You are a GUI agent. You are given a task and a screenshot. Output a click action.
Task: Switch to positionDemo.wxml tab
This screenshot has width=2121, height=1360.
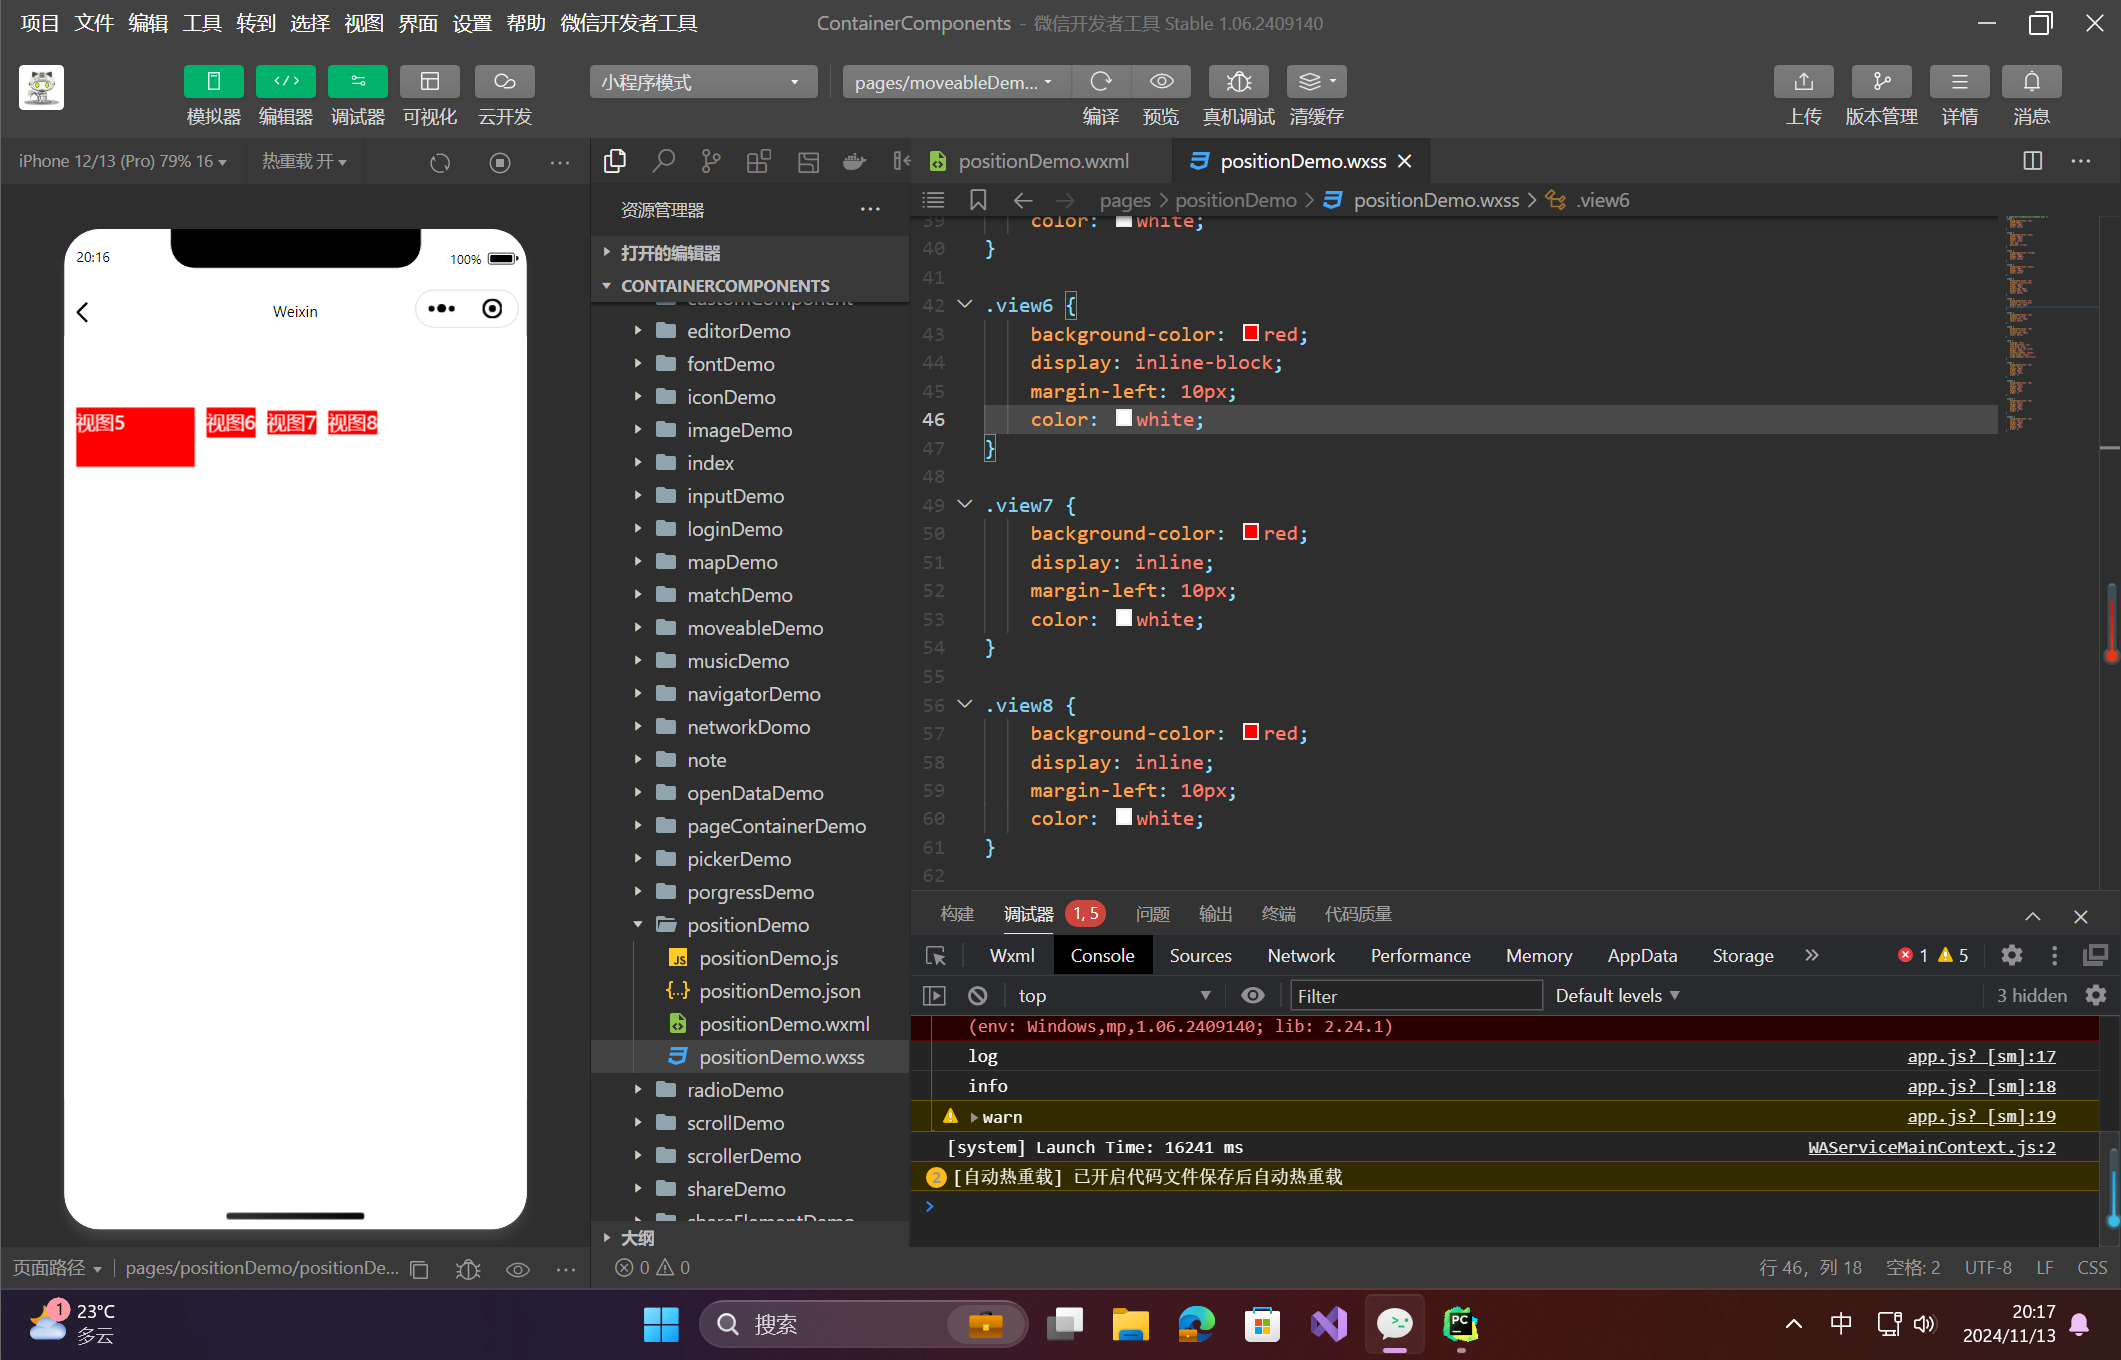[x=1042, y=161]
